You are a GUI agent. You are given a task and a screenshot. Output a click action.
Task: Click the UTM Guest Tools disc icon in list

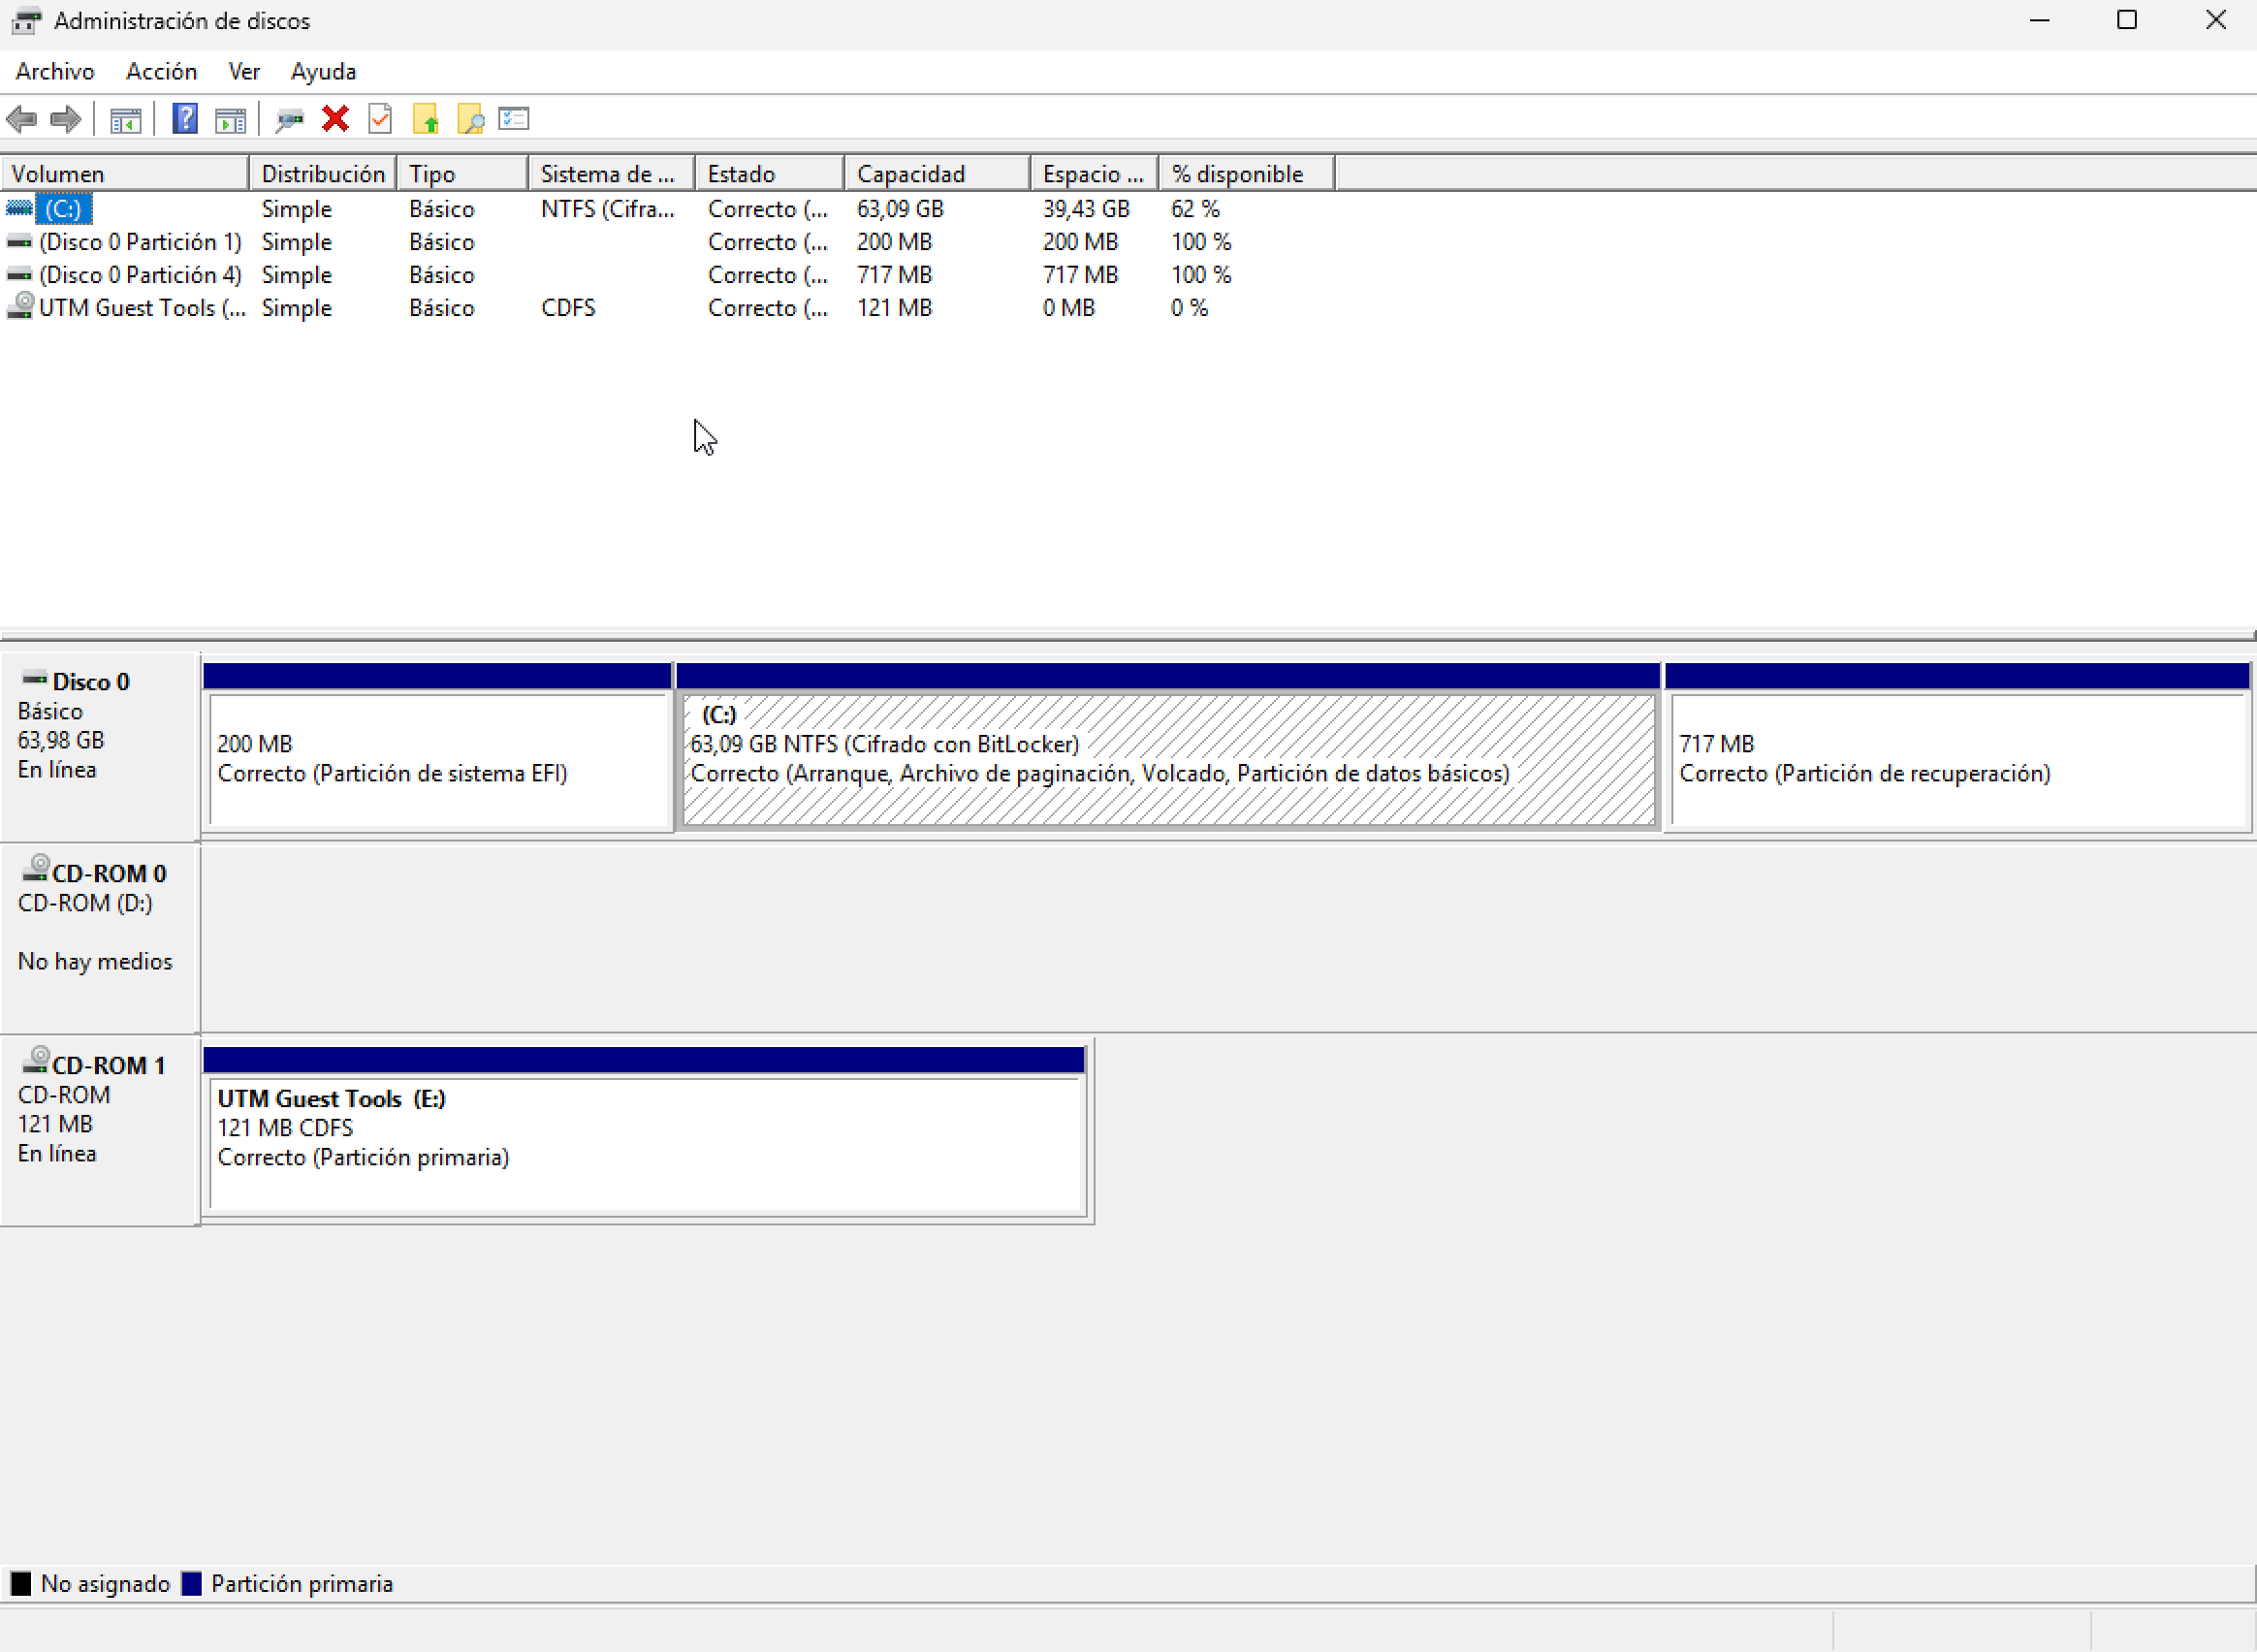tap(20, 306)
